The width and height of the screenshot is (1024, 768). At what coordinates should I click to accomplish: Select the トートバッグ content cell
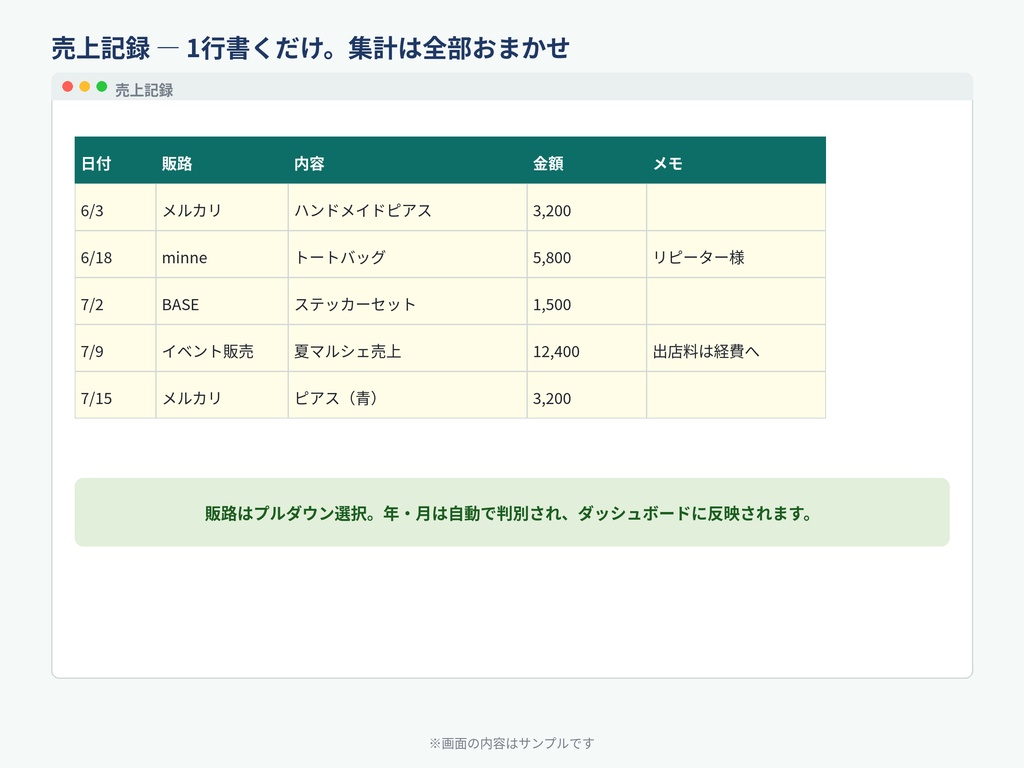(408, 255)
